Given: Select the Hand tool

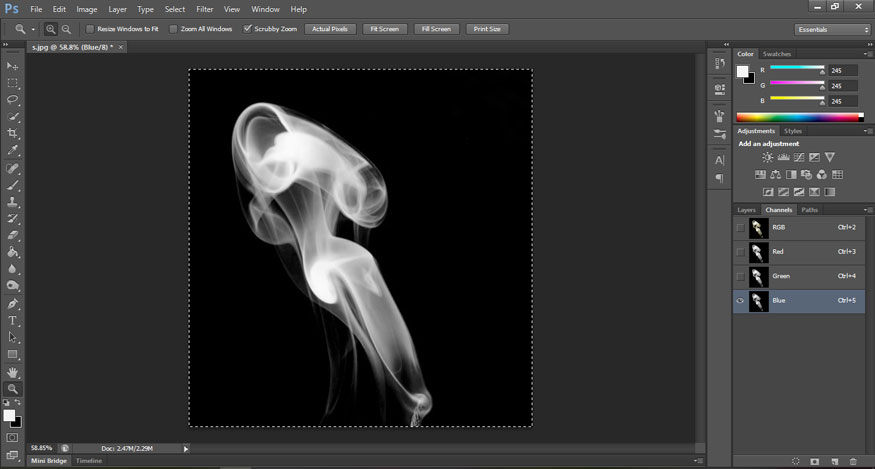Looking at the screenshot, I should pos(12,372).
